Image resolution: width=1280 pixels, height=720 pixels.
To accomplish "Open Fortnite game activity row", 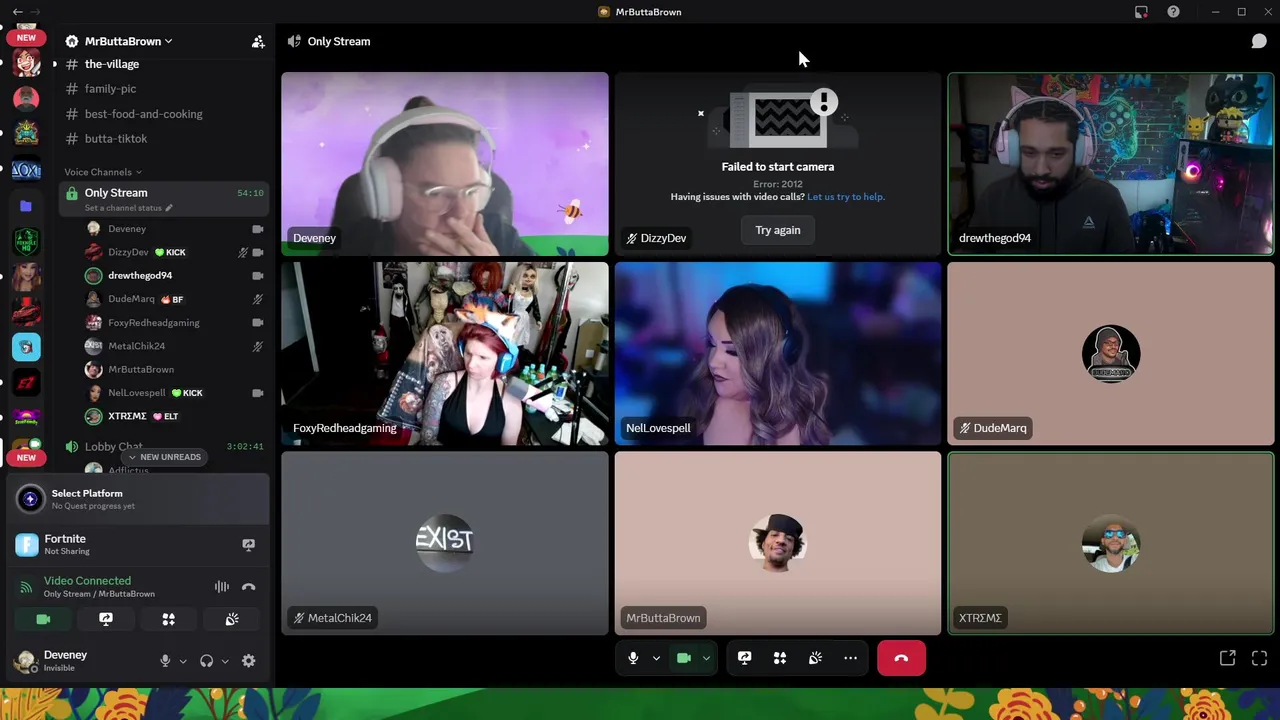I will tap(137, 544).
